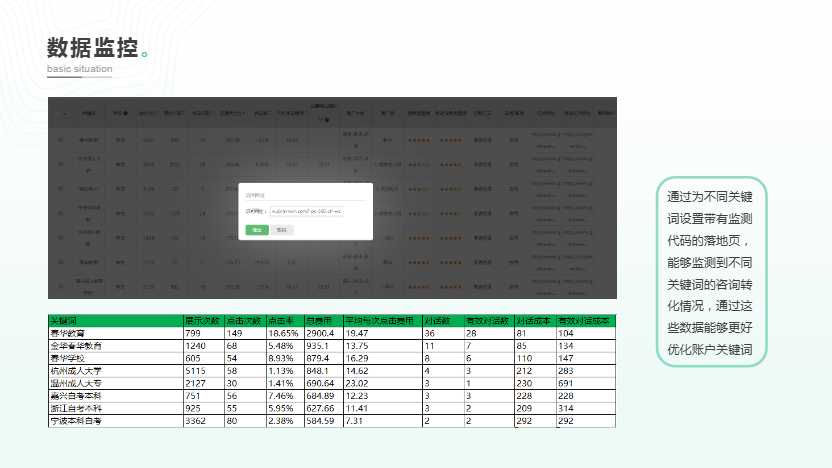Viewport: 832px width, 468px height.
Task: Click the 'basic situation' subtitle
Action: click(80, 68)
